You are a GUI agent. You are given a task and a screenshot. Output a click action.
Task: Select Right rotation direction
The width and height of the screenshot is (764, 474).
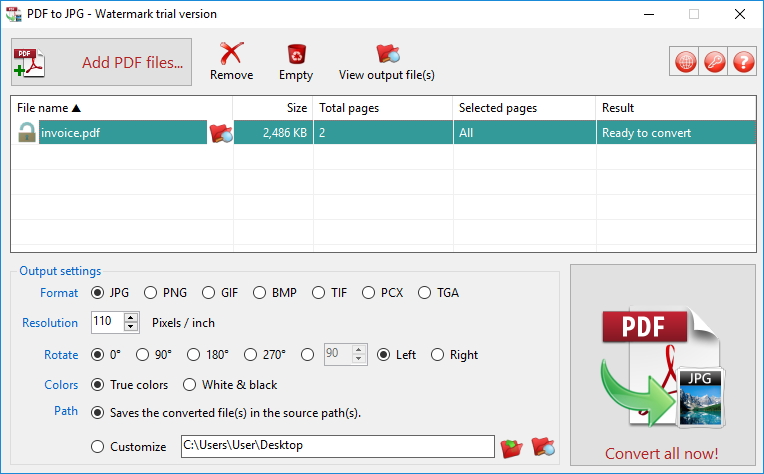point(438,355)
